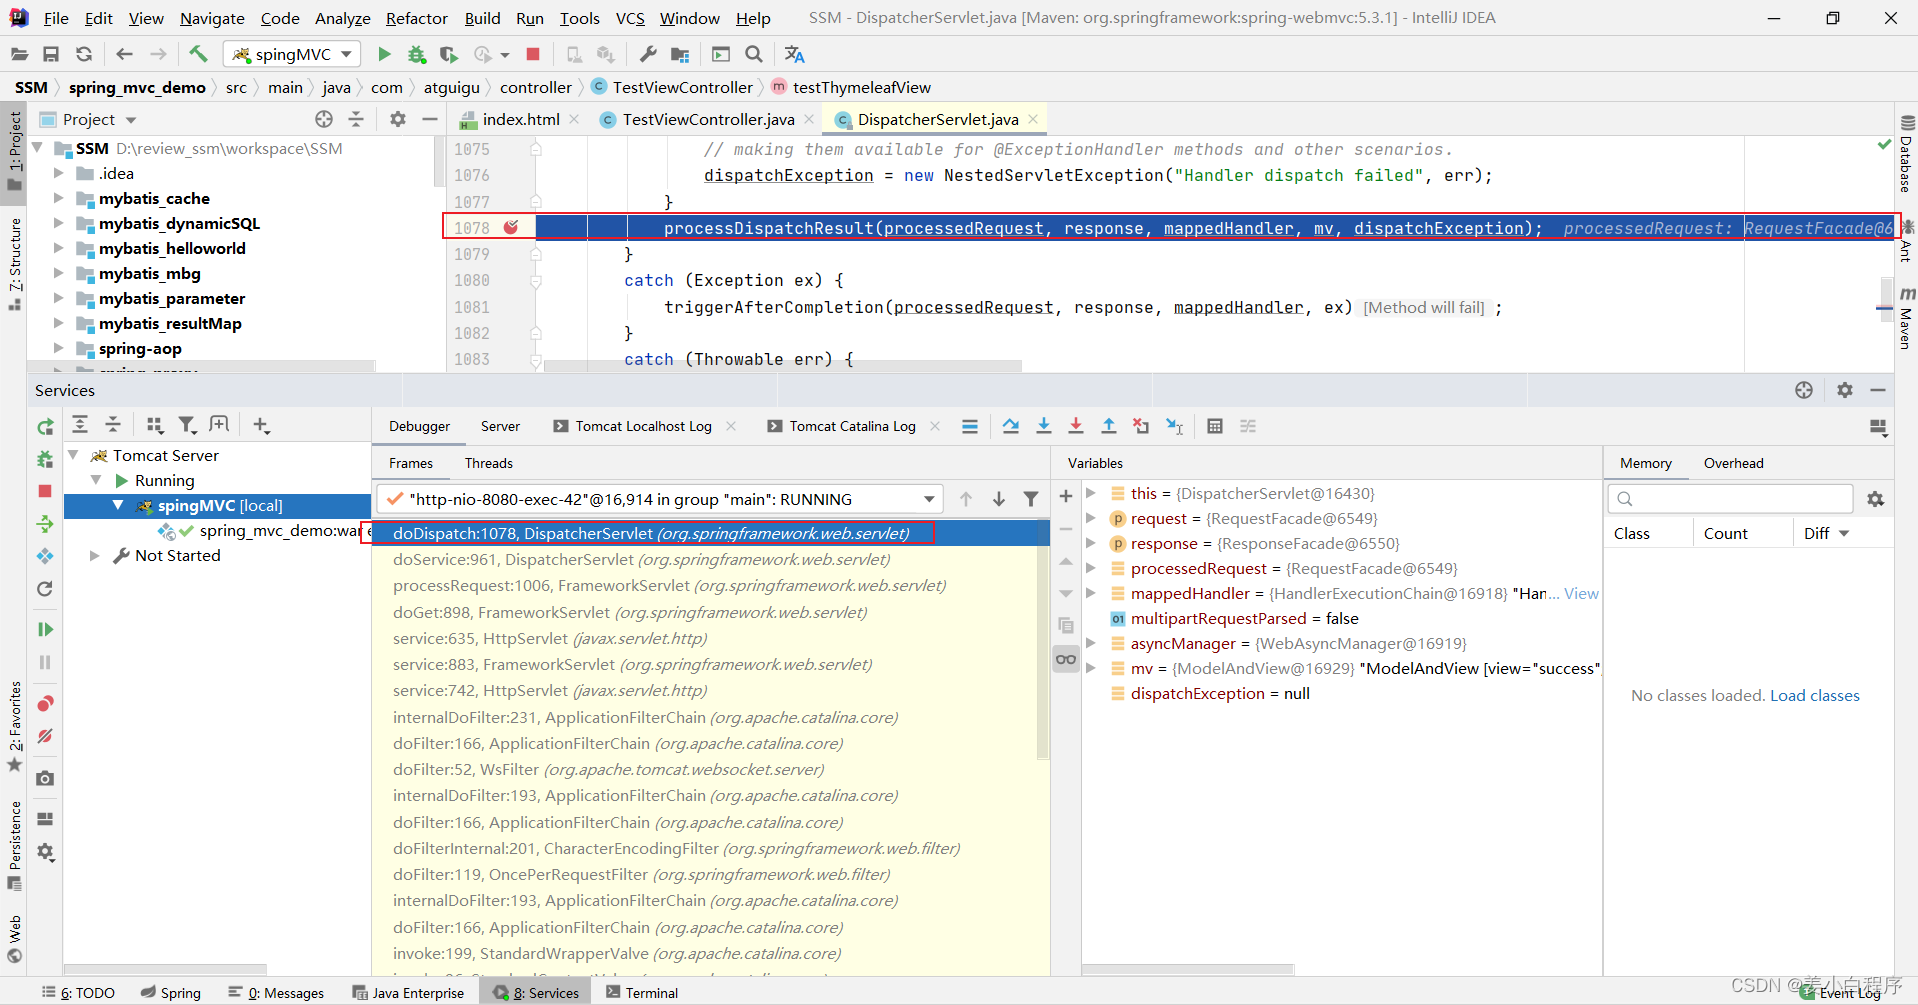Click the View link beside mappedHandler
1918x1005 pixels.
pos(1581,593)
